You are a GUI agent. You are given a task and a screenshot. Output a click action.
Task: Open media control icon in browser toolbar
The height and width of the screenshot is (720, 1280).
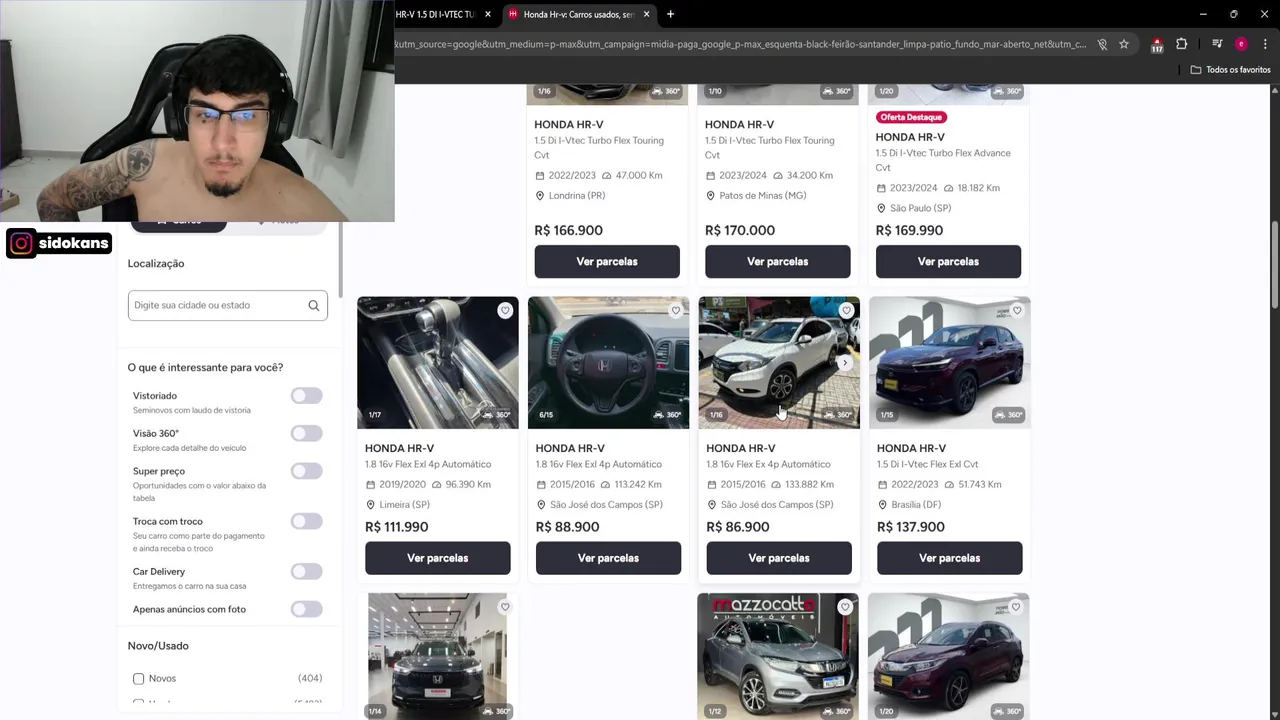click(x=1217, y=44)
